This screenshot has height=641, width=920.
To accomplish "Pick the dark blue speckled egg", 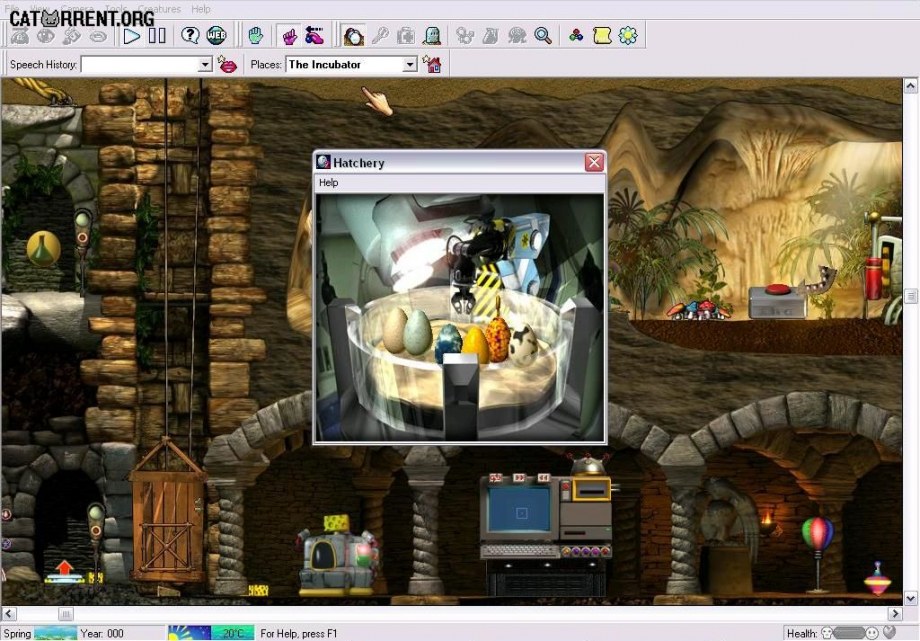I will [448, 343].
